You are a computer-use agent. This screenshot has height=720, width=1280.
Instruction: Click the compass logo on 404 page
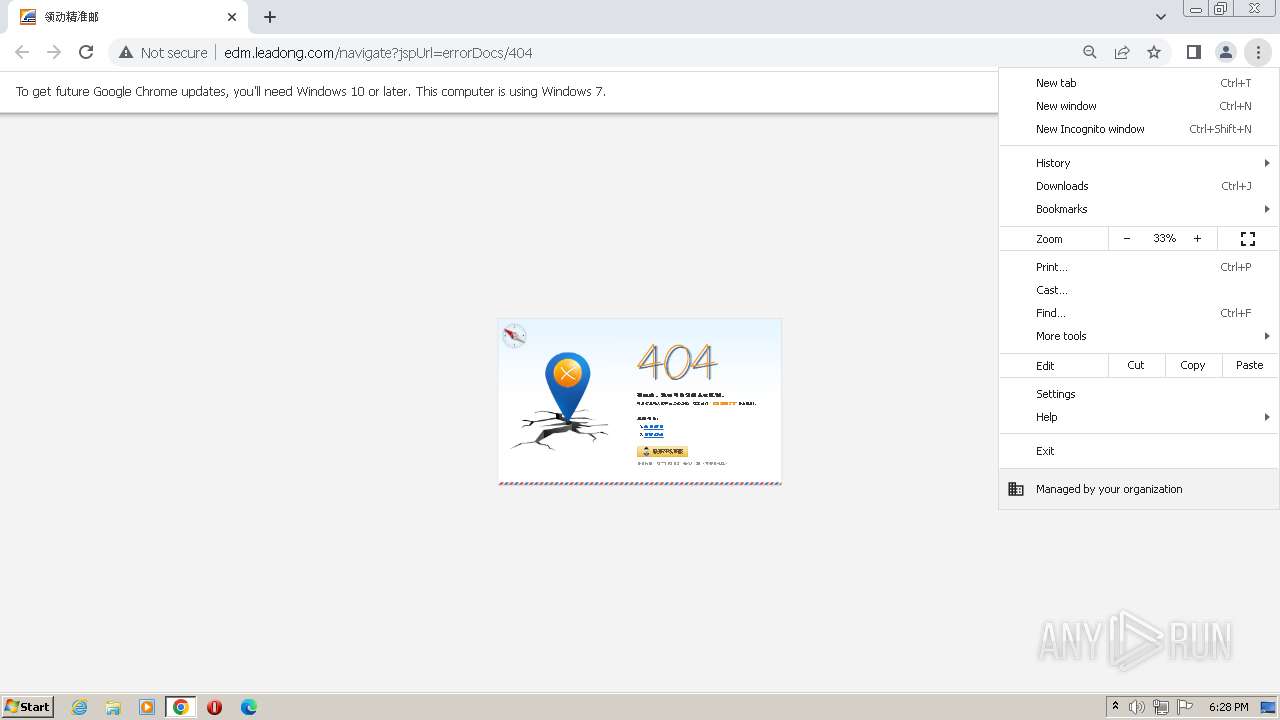tap(515, 335)
